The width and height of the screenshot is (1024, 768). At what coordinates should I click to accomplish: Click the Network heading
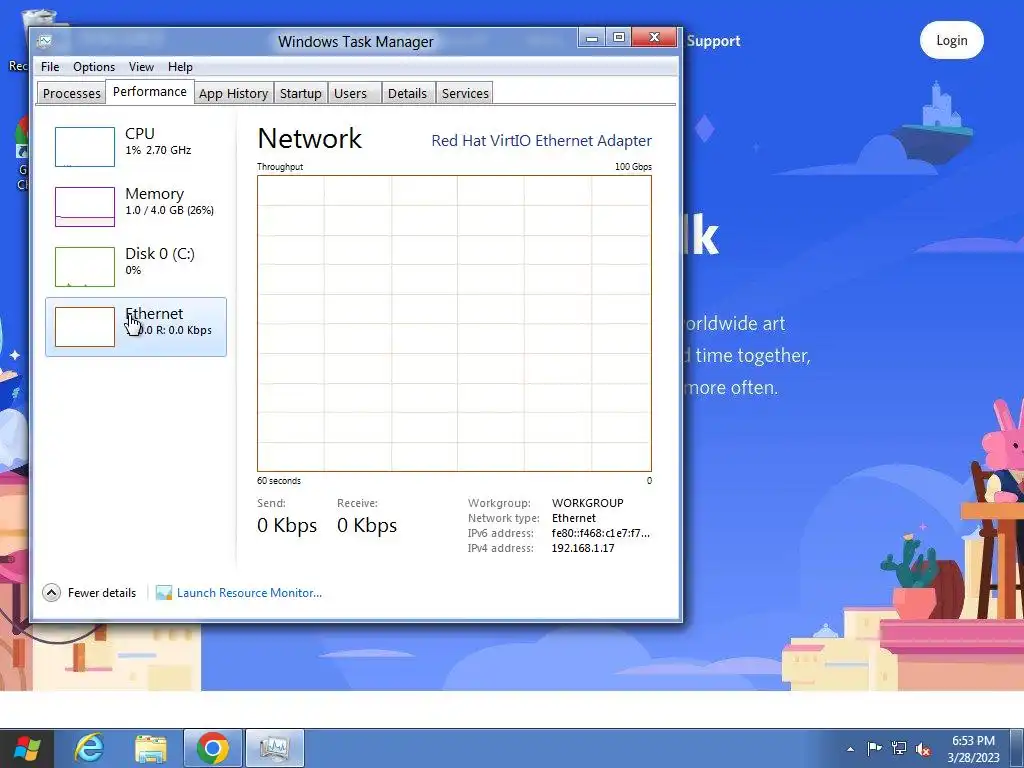tap(310, 138)
